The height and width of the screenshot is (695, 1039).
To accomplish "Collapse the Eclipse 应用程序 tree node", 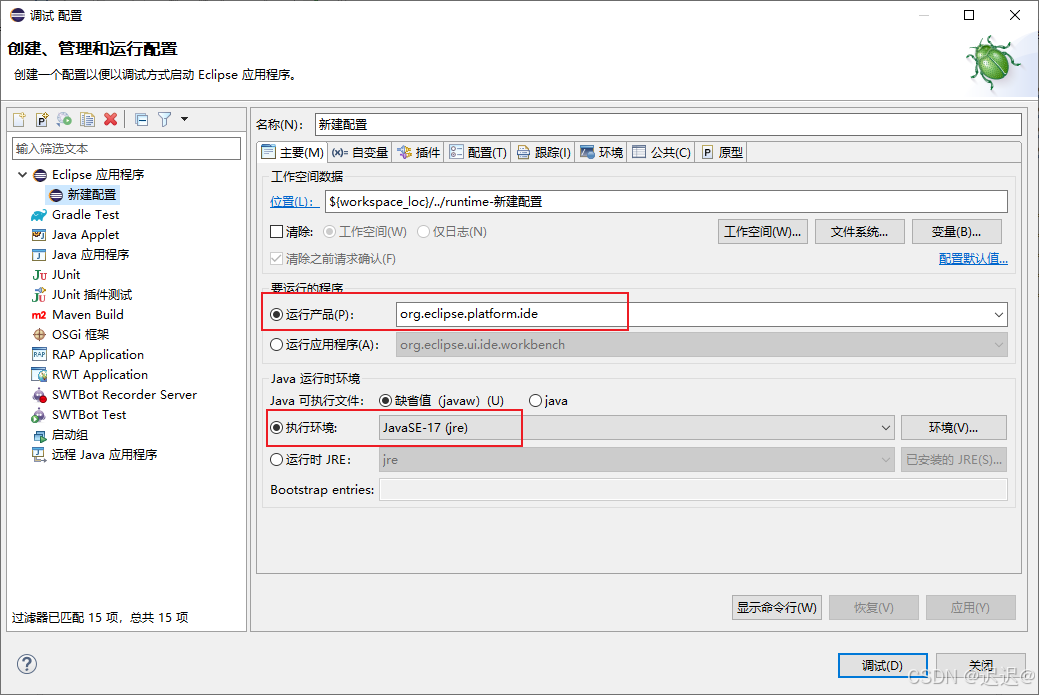I will click(23, 174).
